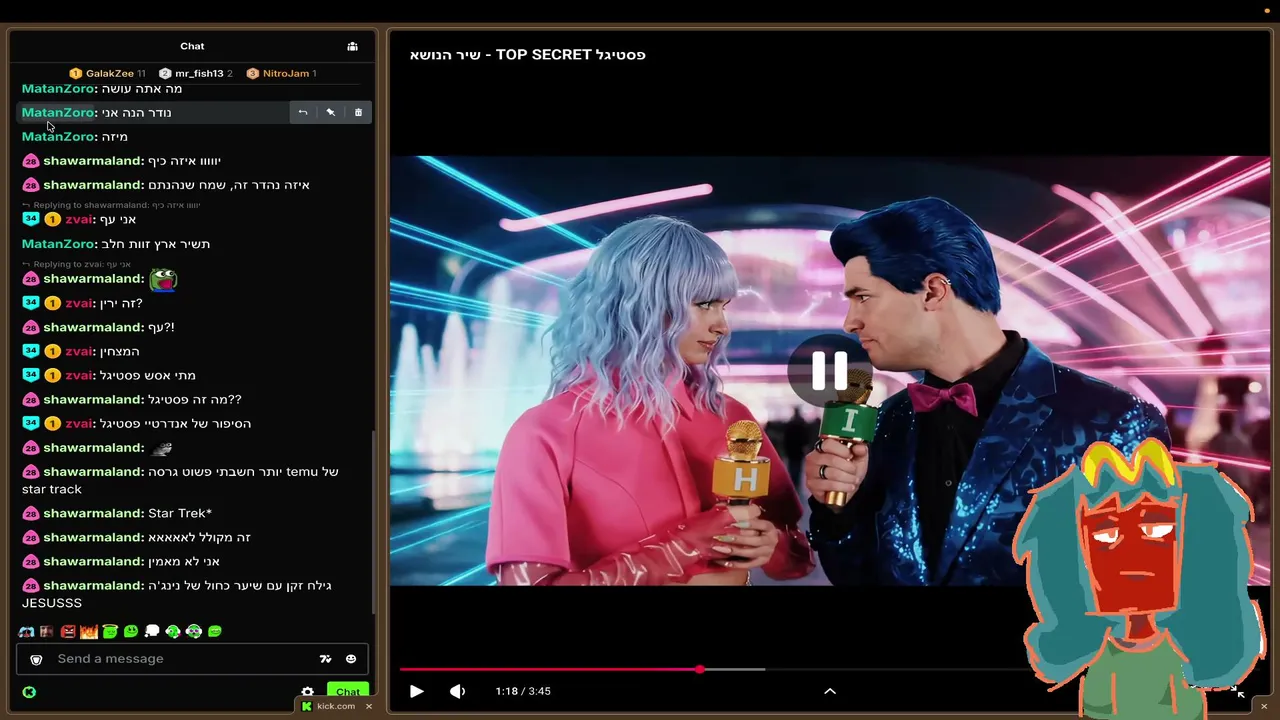This screenshot has width=1280, height=720.
Task: Click the kick.com favicon in overlay
Action: point(307,706)
